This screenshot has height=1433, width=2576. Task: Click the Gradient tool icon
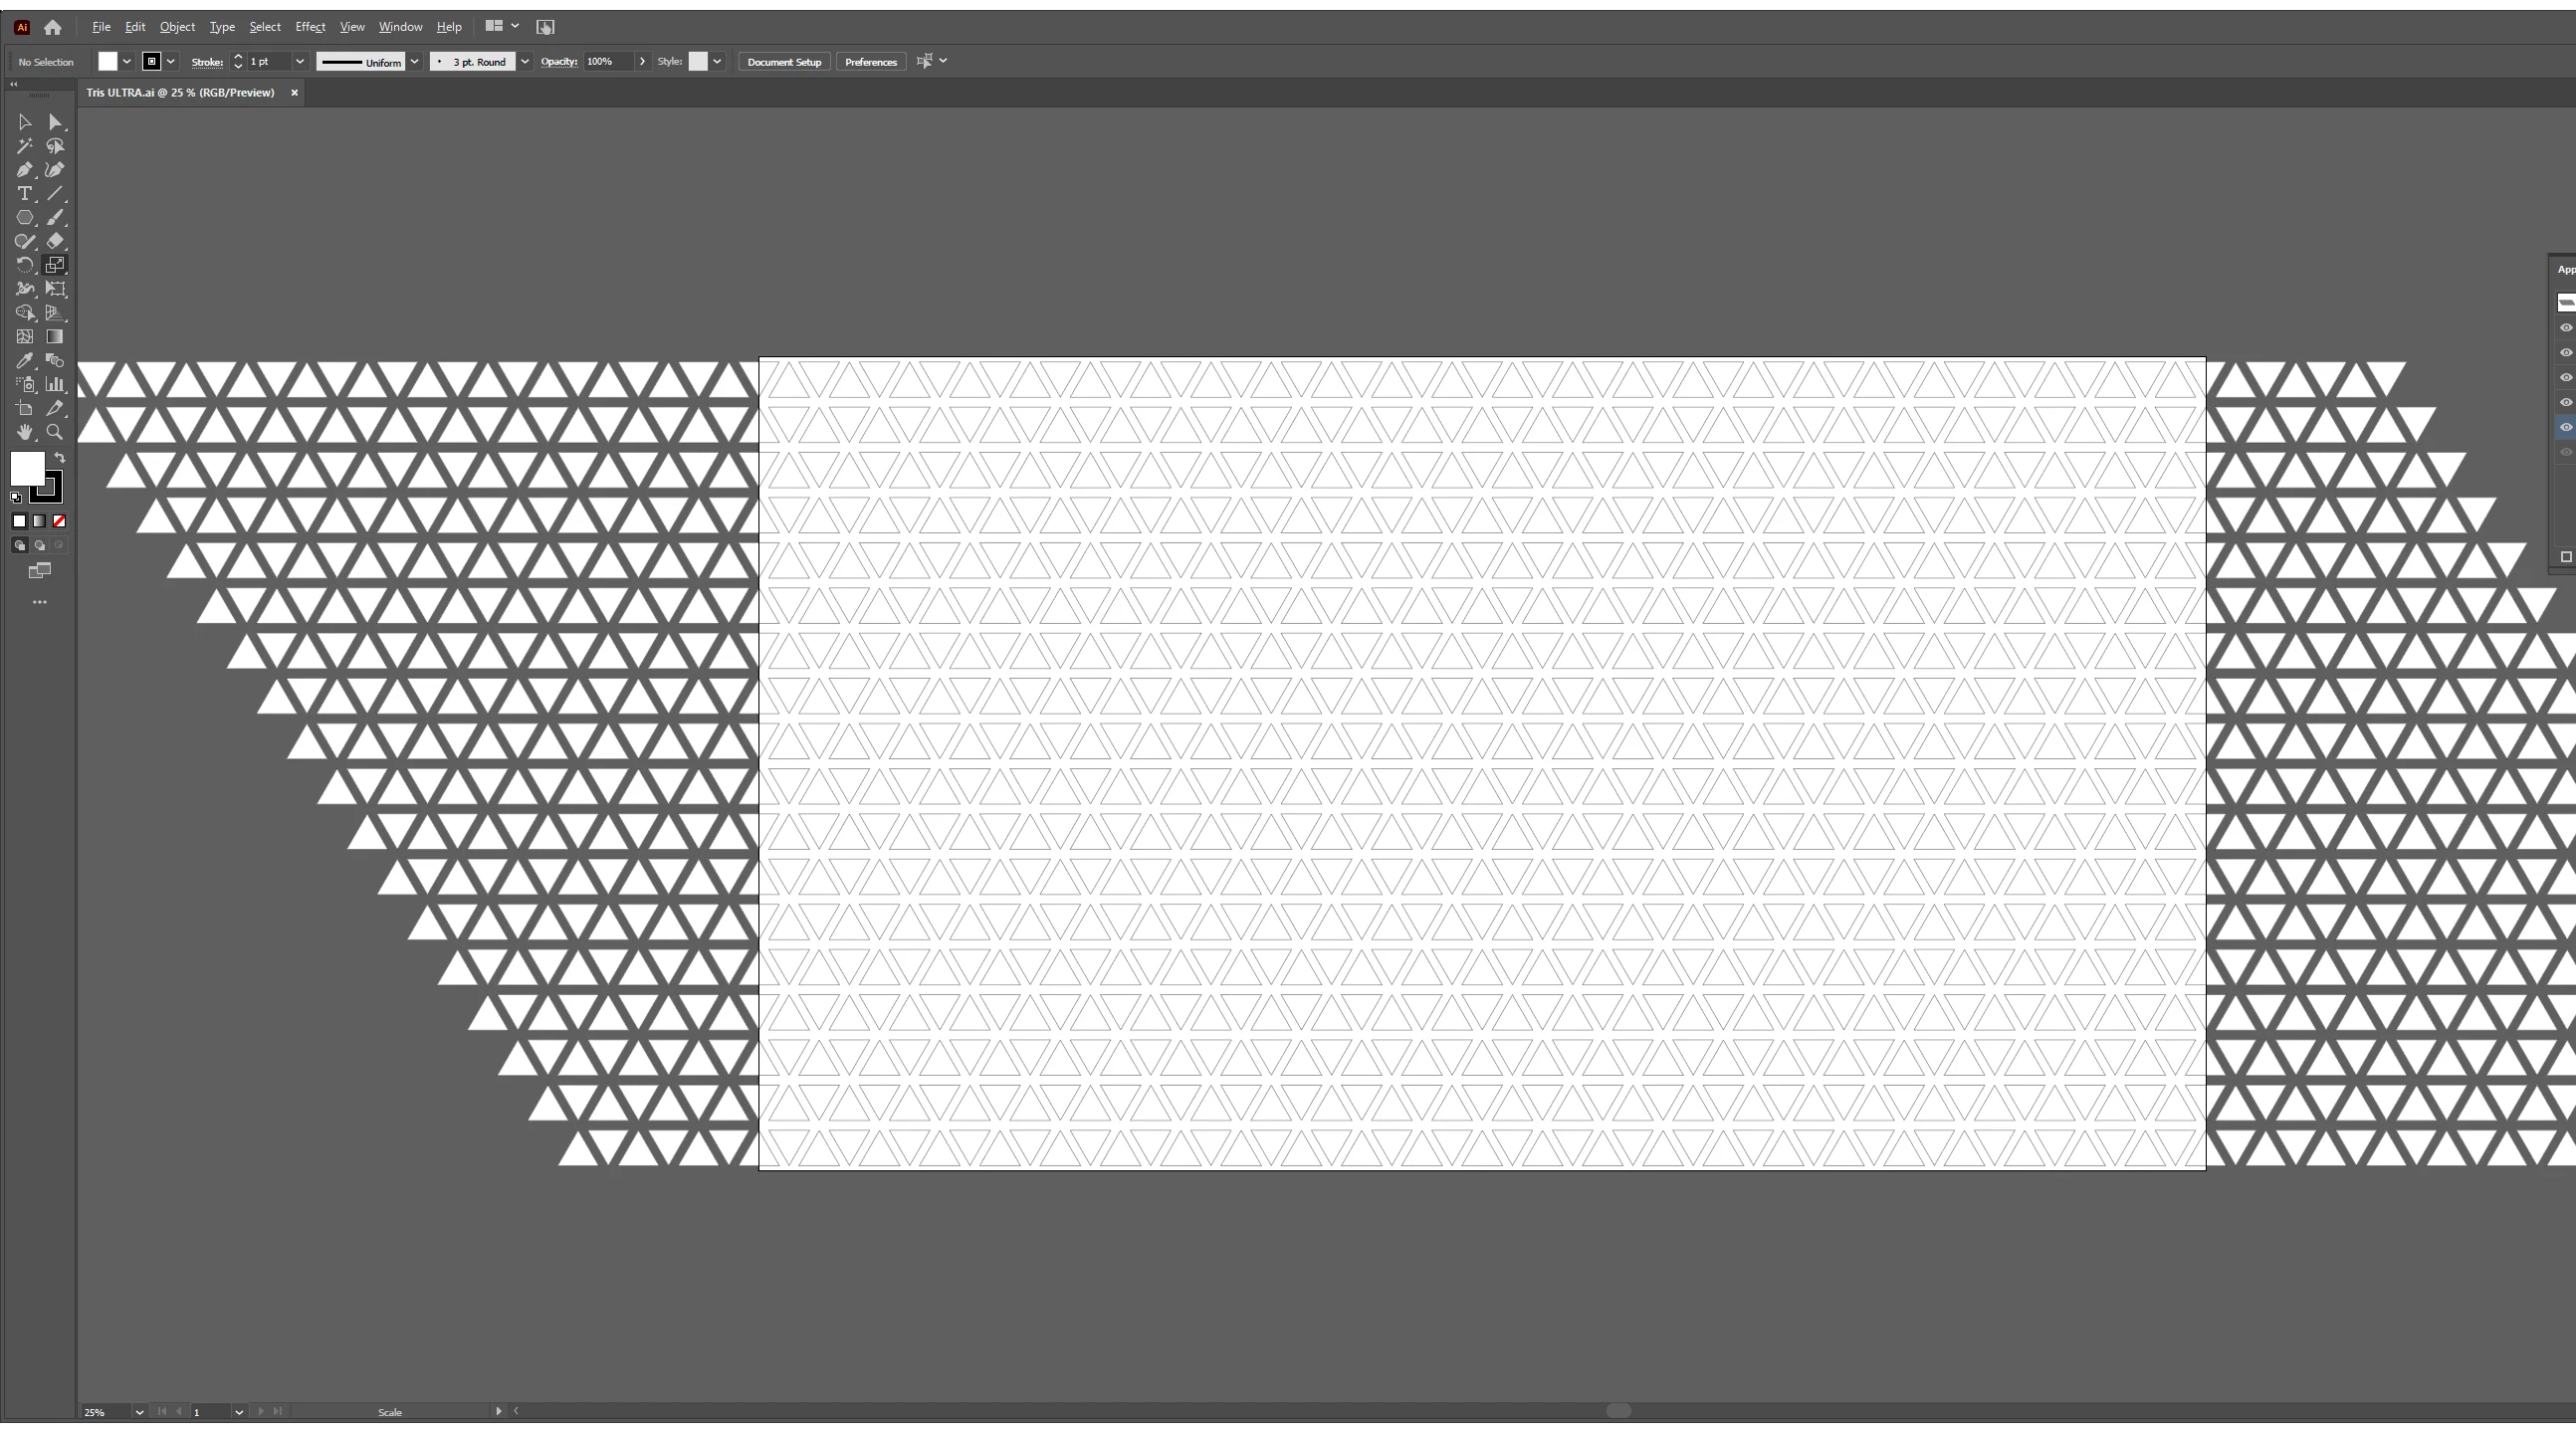point(55,337)
